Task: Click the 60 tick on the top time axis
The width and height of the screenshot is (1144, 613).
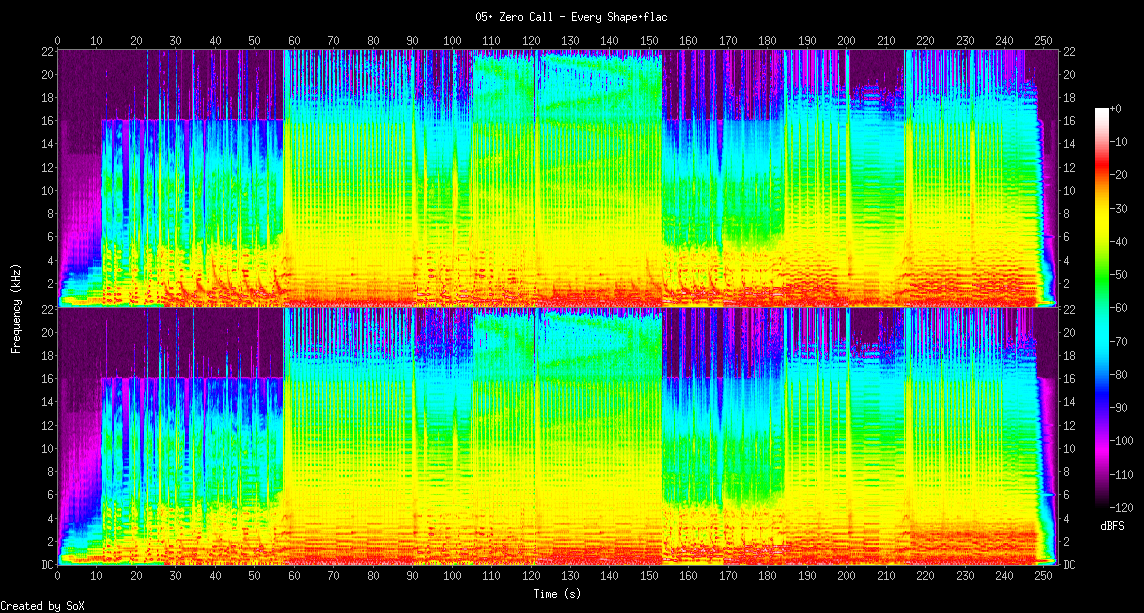Action: (294, 40)
